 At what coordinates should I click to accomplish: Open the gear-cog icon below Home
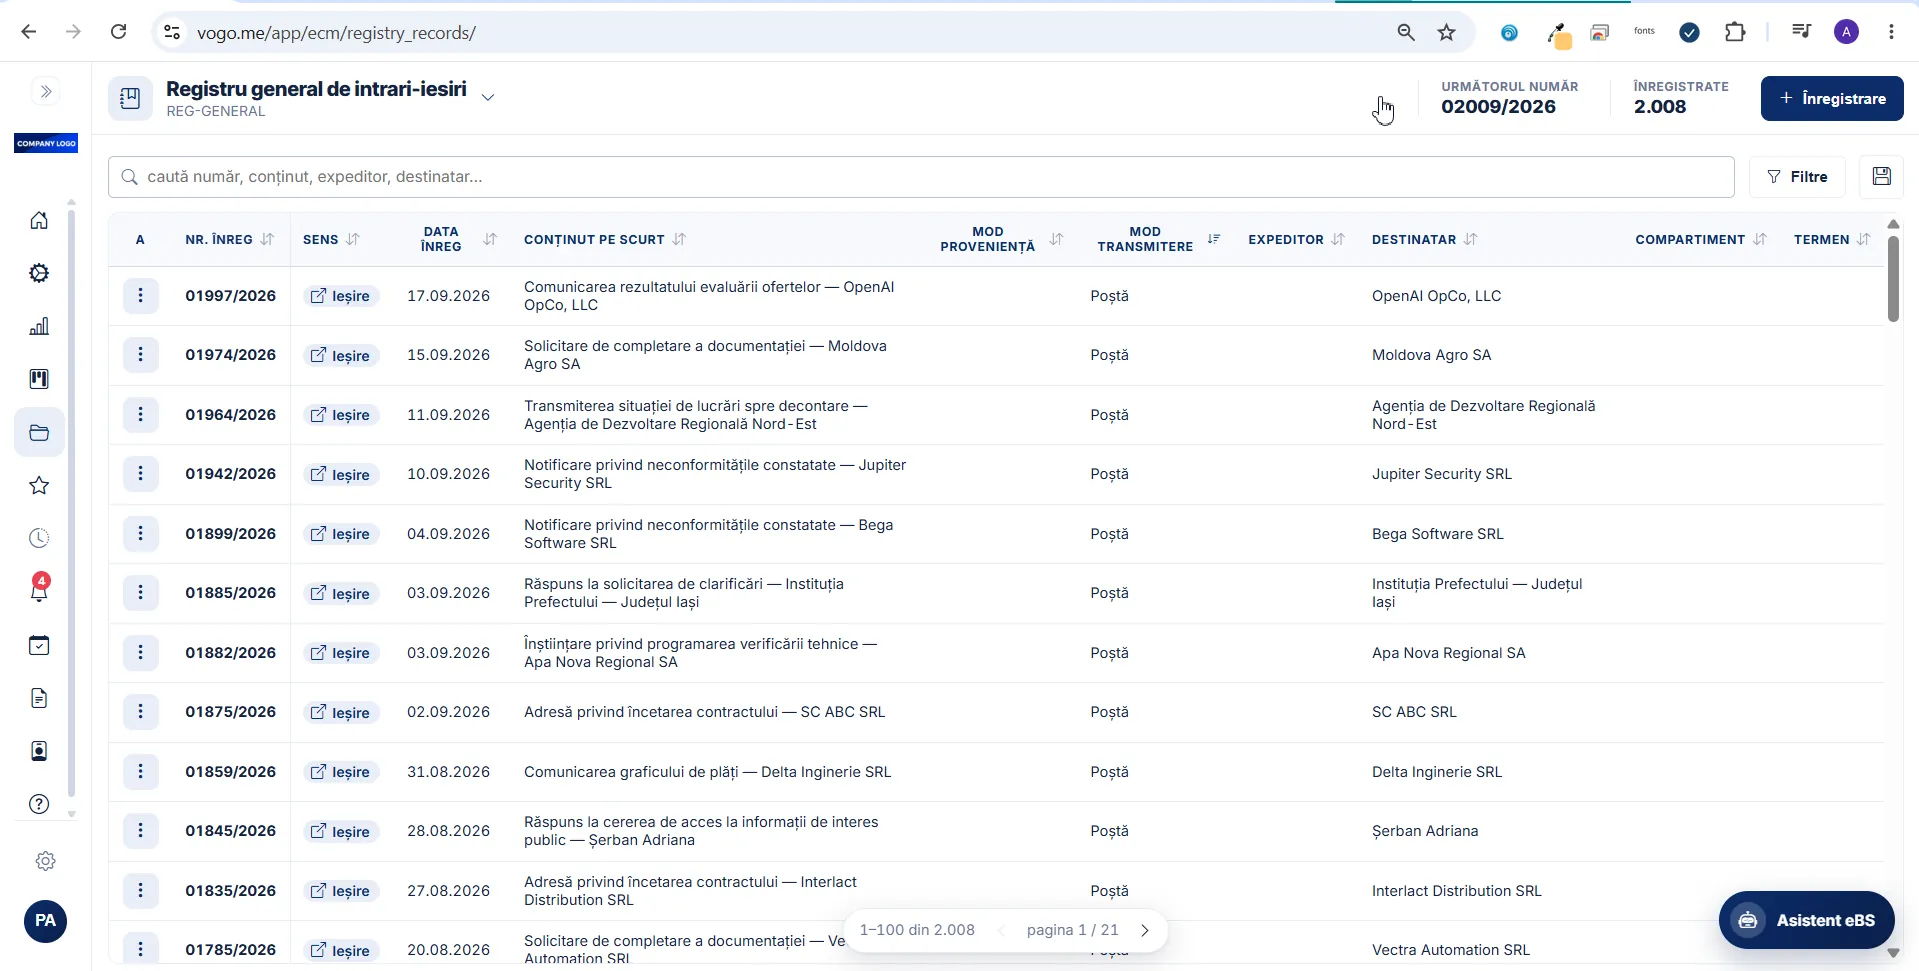(x=39, y=273)
